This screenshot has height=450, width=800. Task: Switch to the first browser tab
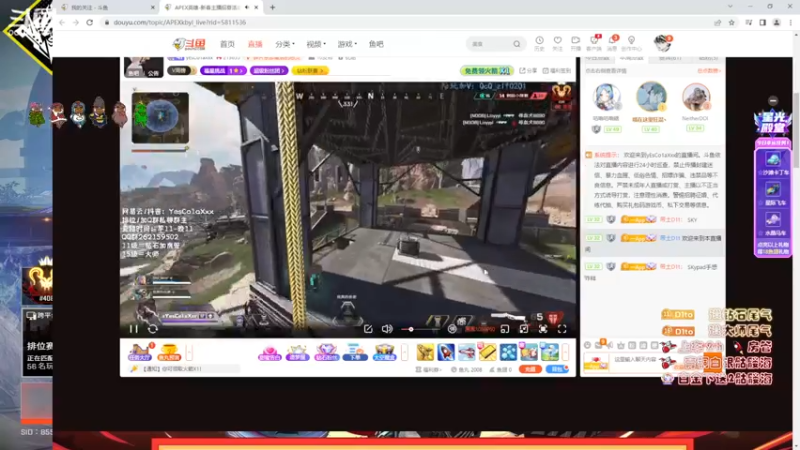106,8
